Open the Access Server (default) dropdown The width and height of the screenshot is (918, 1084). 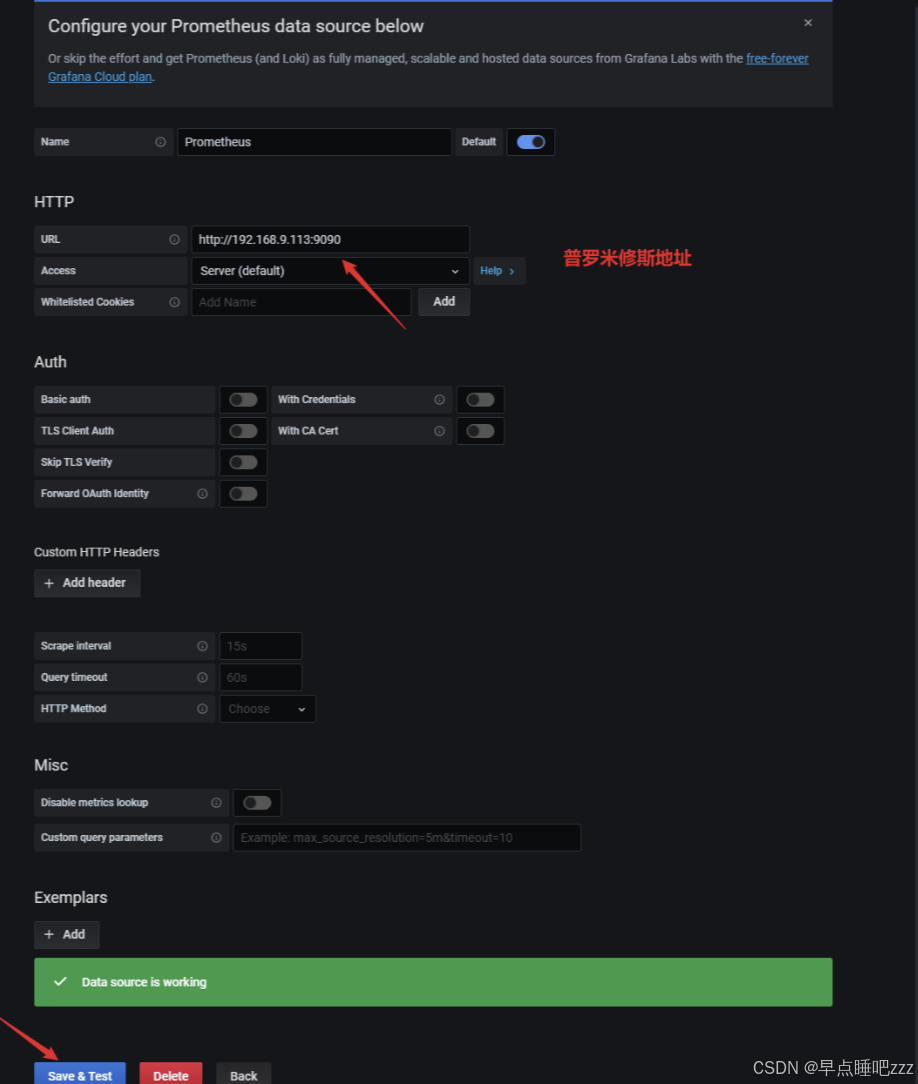(x=330, y=271)
